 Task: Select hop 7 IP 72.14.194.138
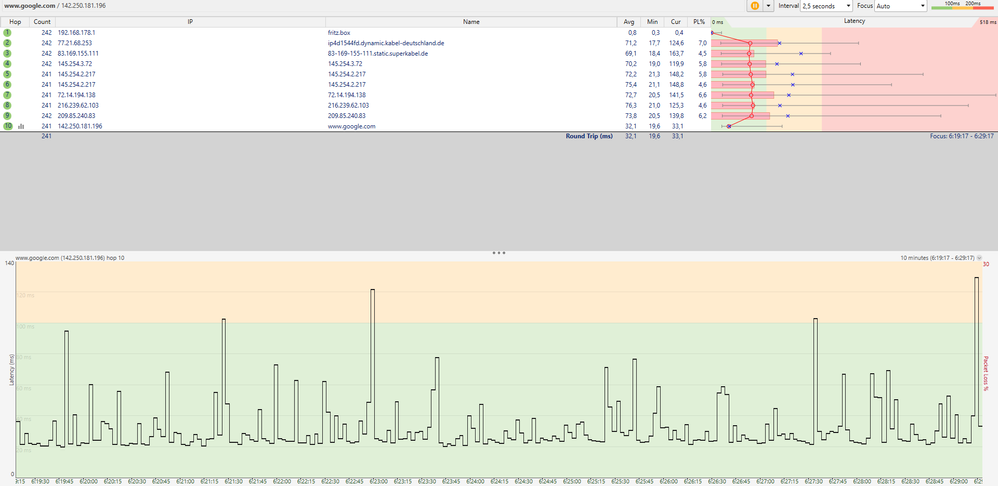tap(76, 94)
